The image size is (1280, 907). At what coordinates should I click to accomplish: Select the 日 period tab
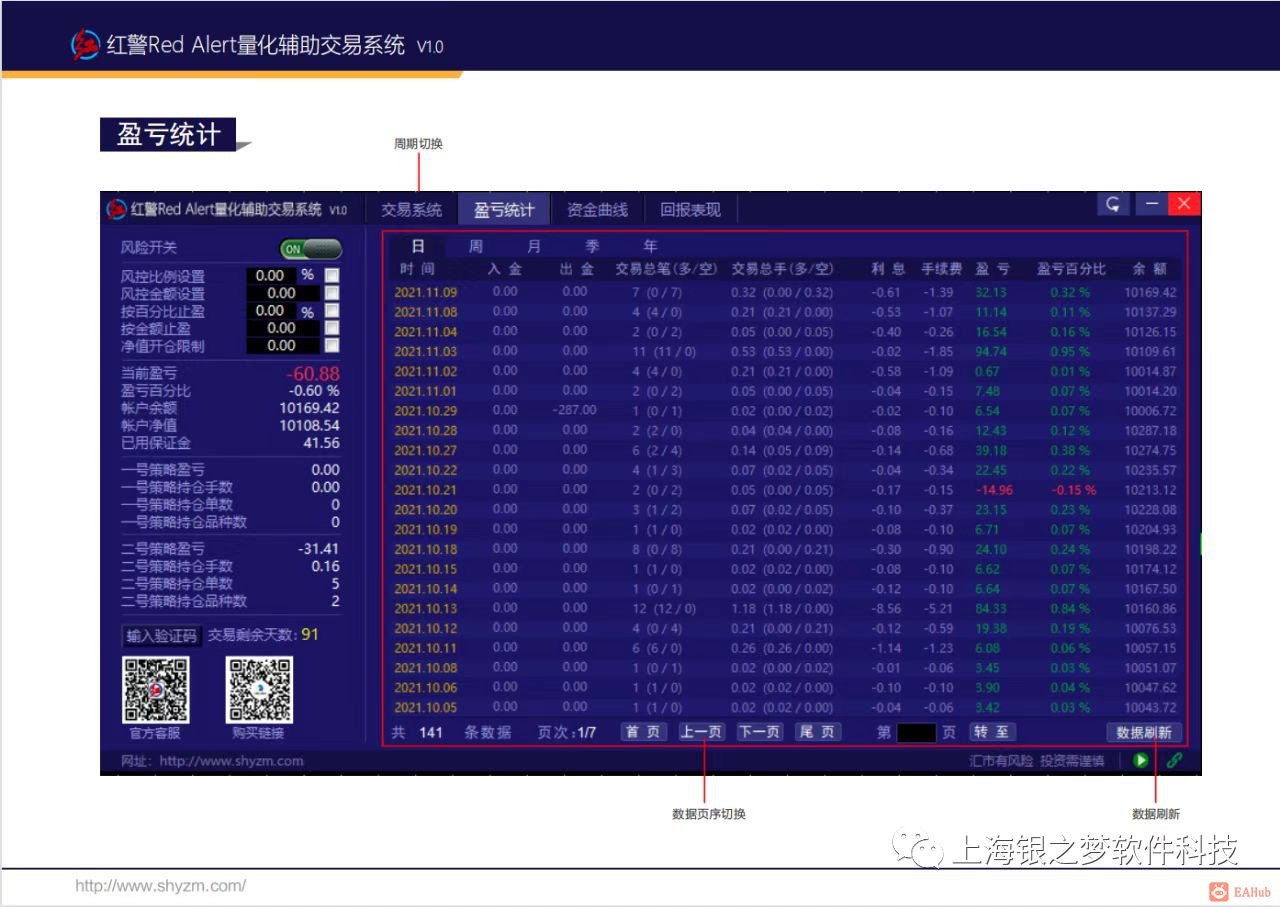coord(418,246)
